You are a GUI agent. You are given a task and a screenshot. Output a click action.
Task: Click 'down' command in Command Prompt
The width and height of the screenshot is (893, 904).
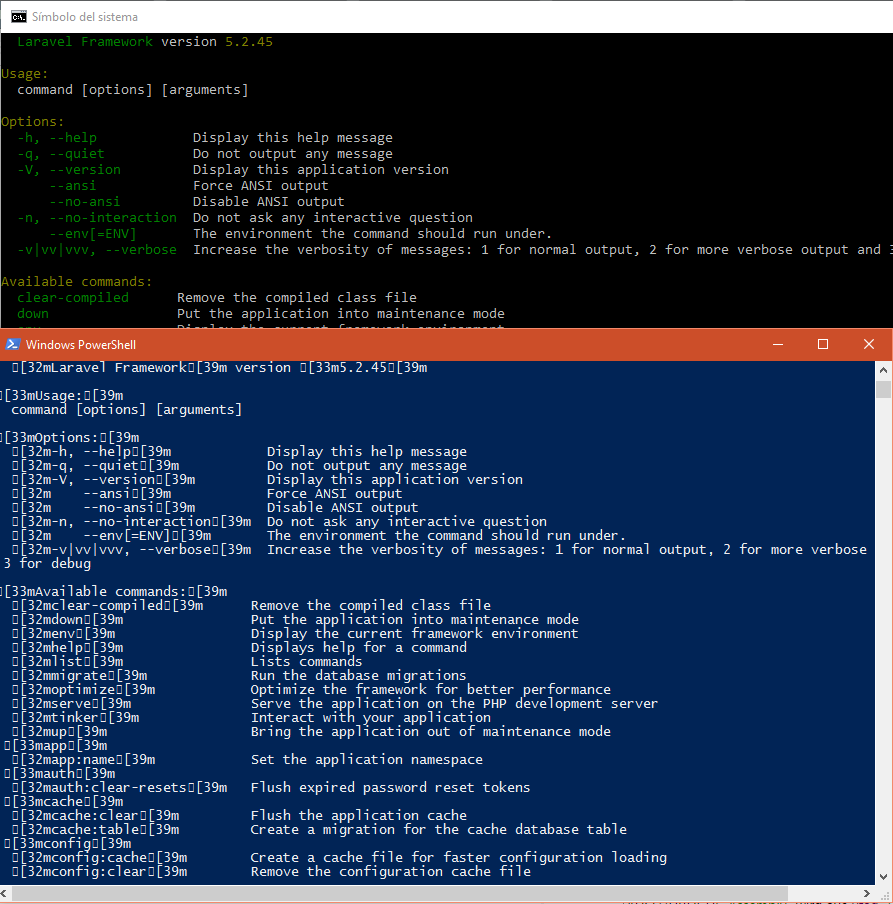tap(33, 314)
